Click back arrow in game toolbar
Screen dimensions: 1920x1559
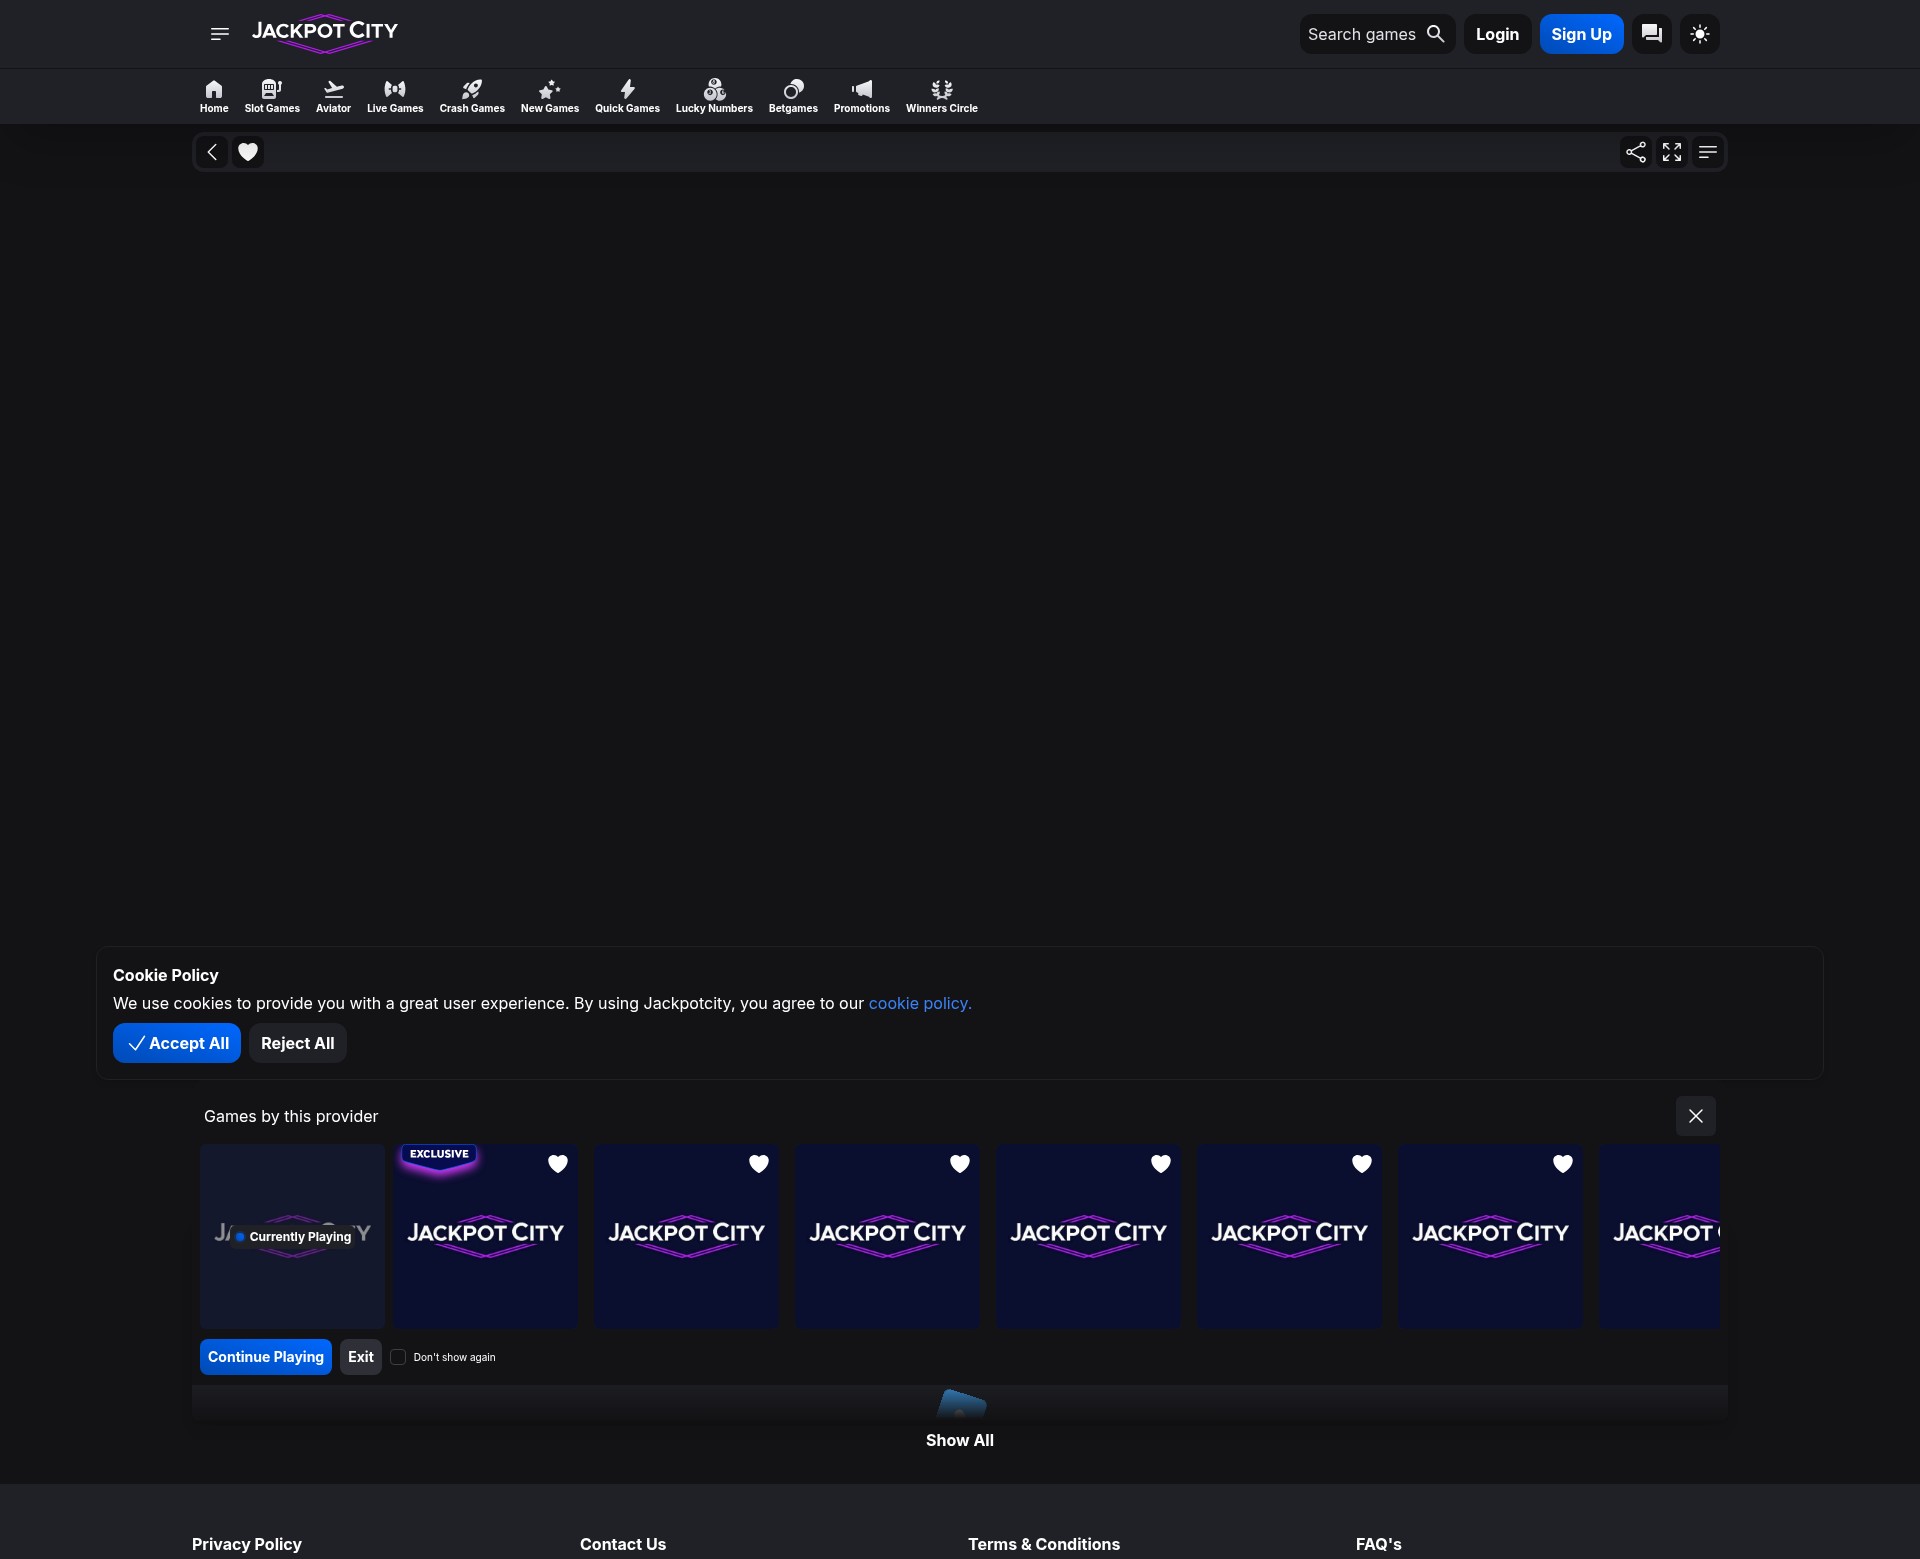coord(212,152)
